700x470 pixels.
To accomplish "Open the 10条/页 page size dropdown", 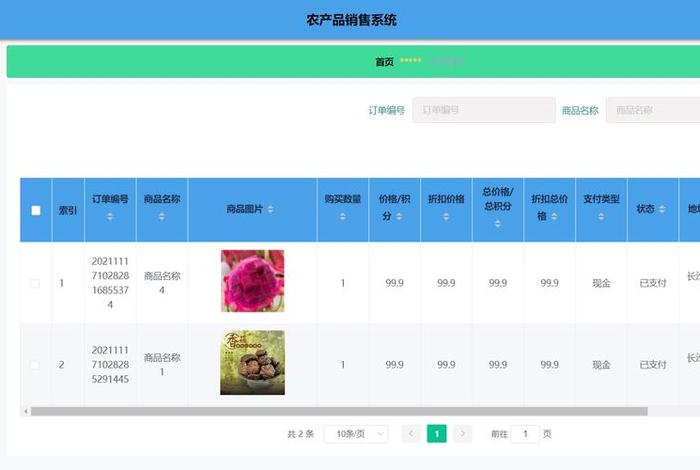I will click(x=356, y=434).
